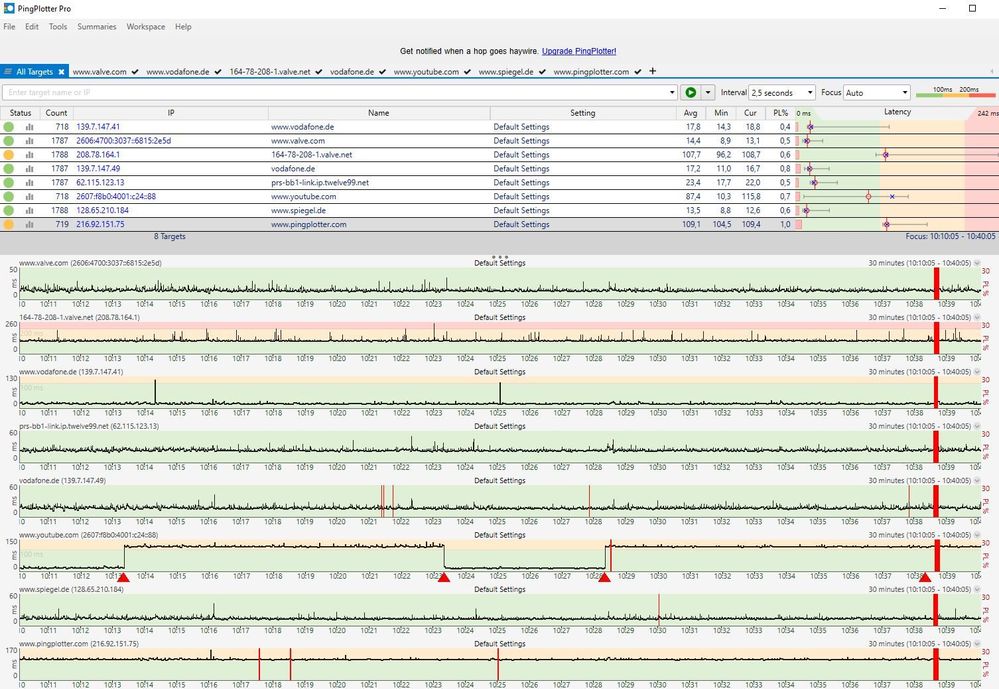The height and width of the screenshot is (689, 999).
Task: Toggle the checkmark on the www.valve.com tab
Action: (x=135, y=72)
